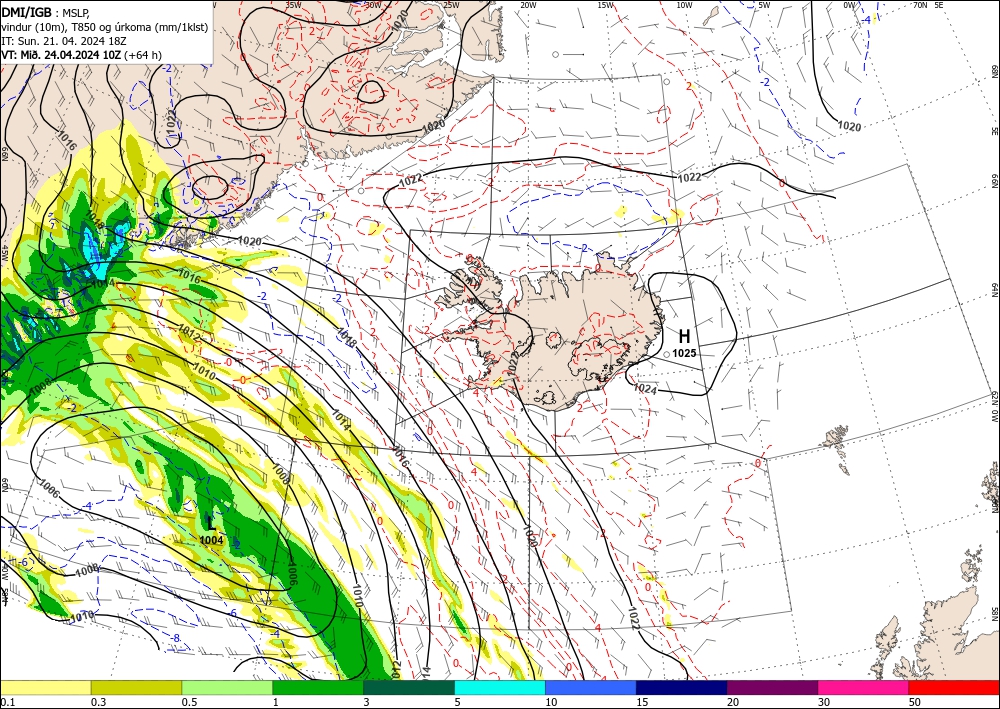1000x709 pixels.
Task: Select the pink 30–50 legend segment
Action: point(864,687)
